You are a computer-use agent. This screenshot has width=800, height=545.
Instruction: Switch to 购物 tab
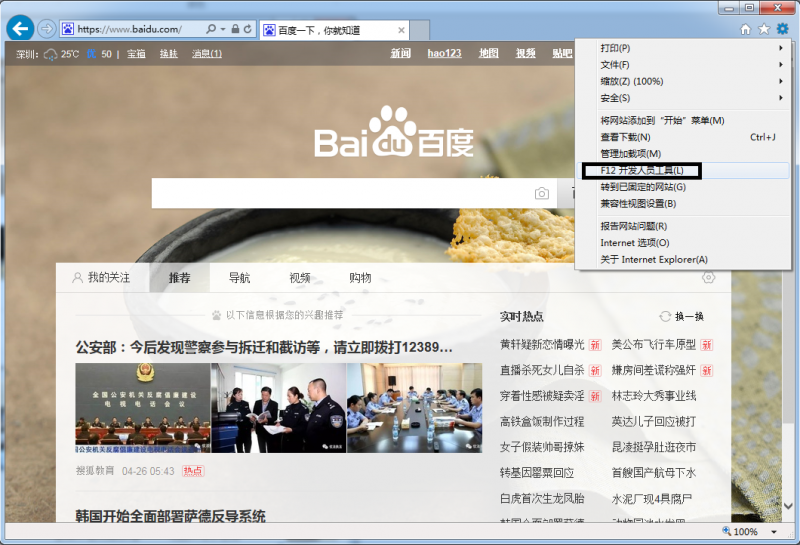[x=360, y=278]
